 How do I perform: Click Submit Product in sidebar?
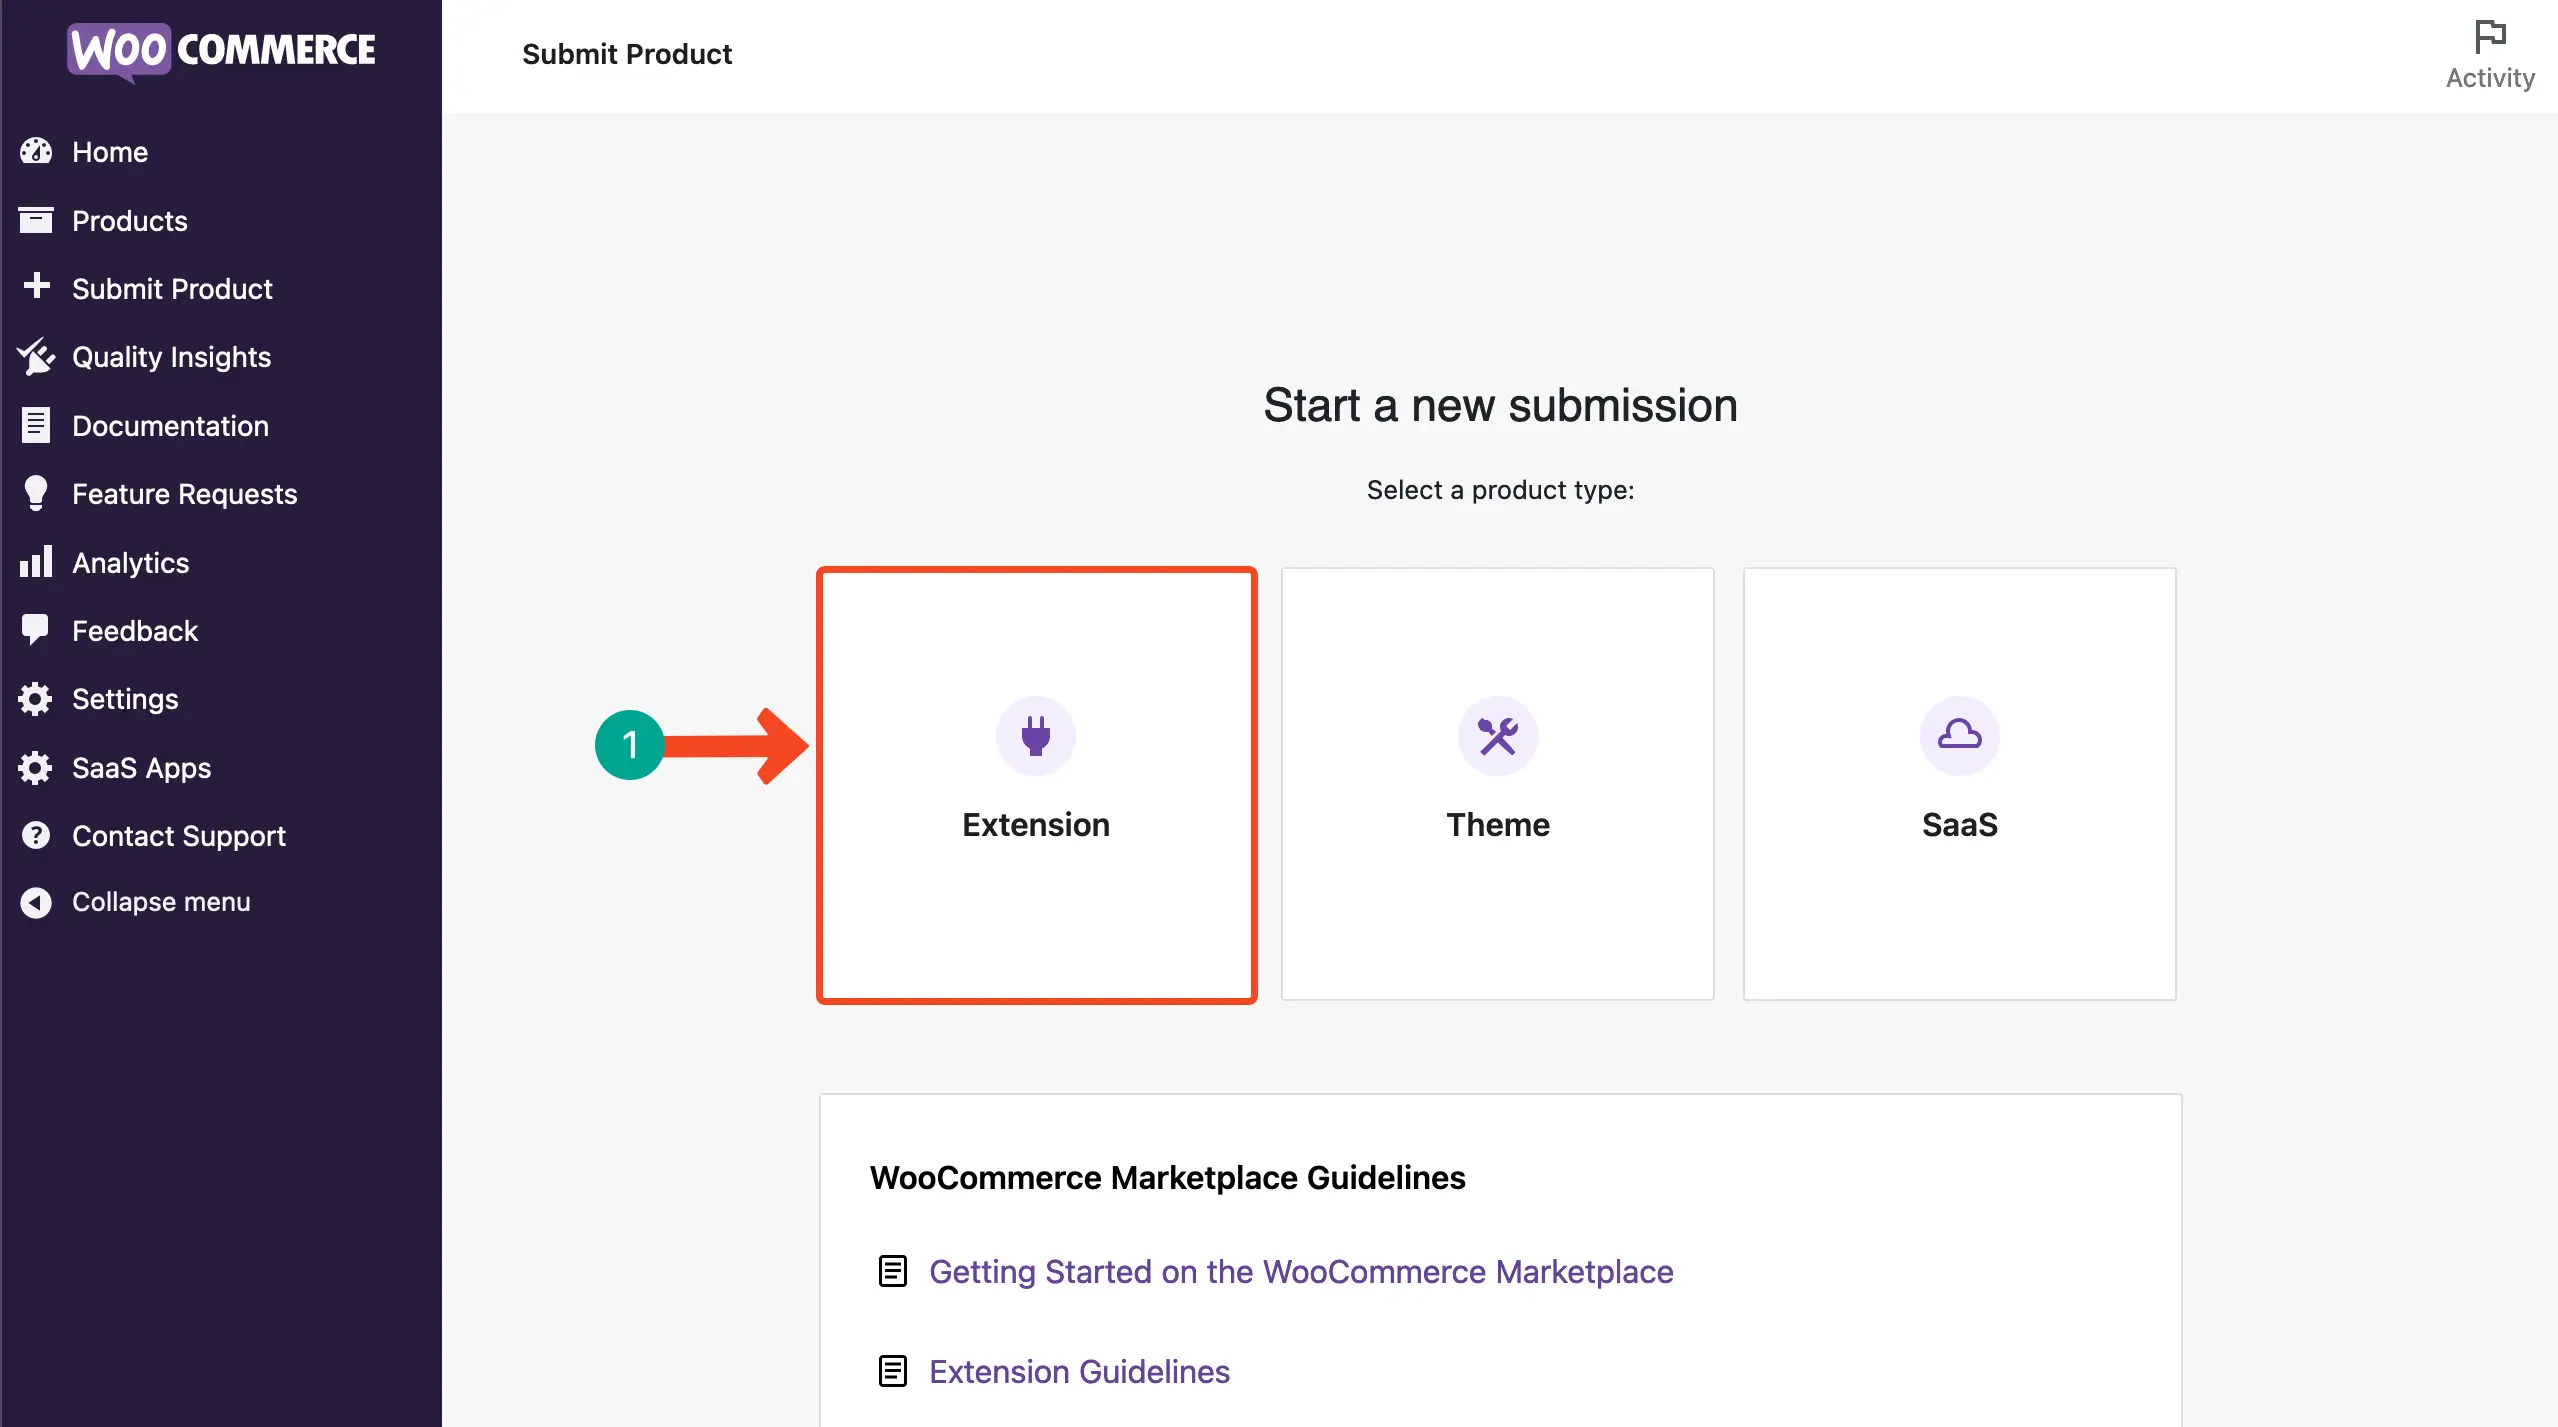170,286
